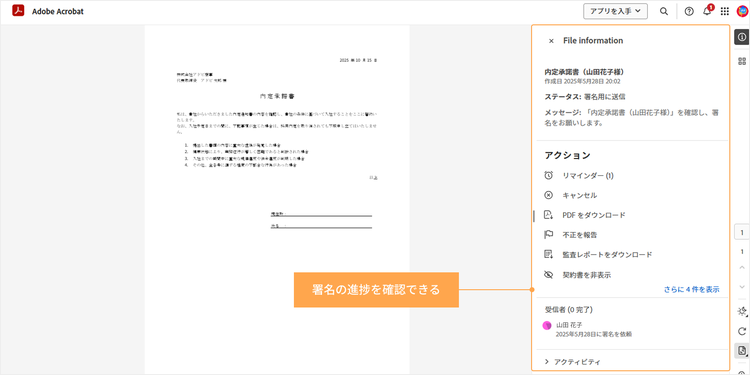This screenshot has height=375, width=750.
Task: Open the four-squares tools icon in right rail
Action: point(742,61)
